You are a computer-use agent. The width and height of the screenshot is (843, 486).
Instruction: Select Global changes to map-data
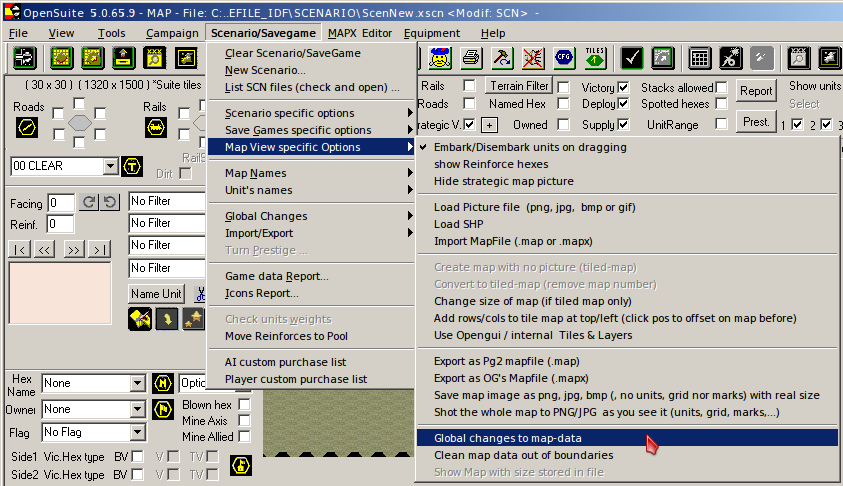pos(627,438)
